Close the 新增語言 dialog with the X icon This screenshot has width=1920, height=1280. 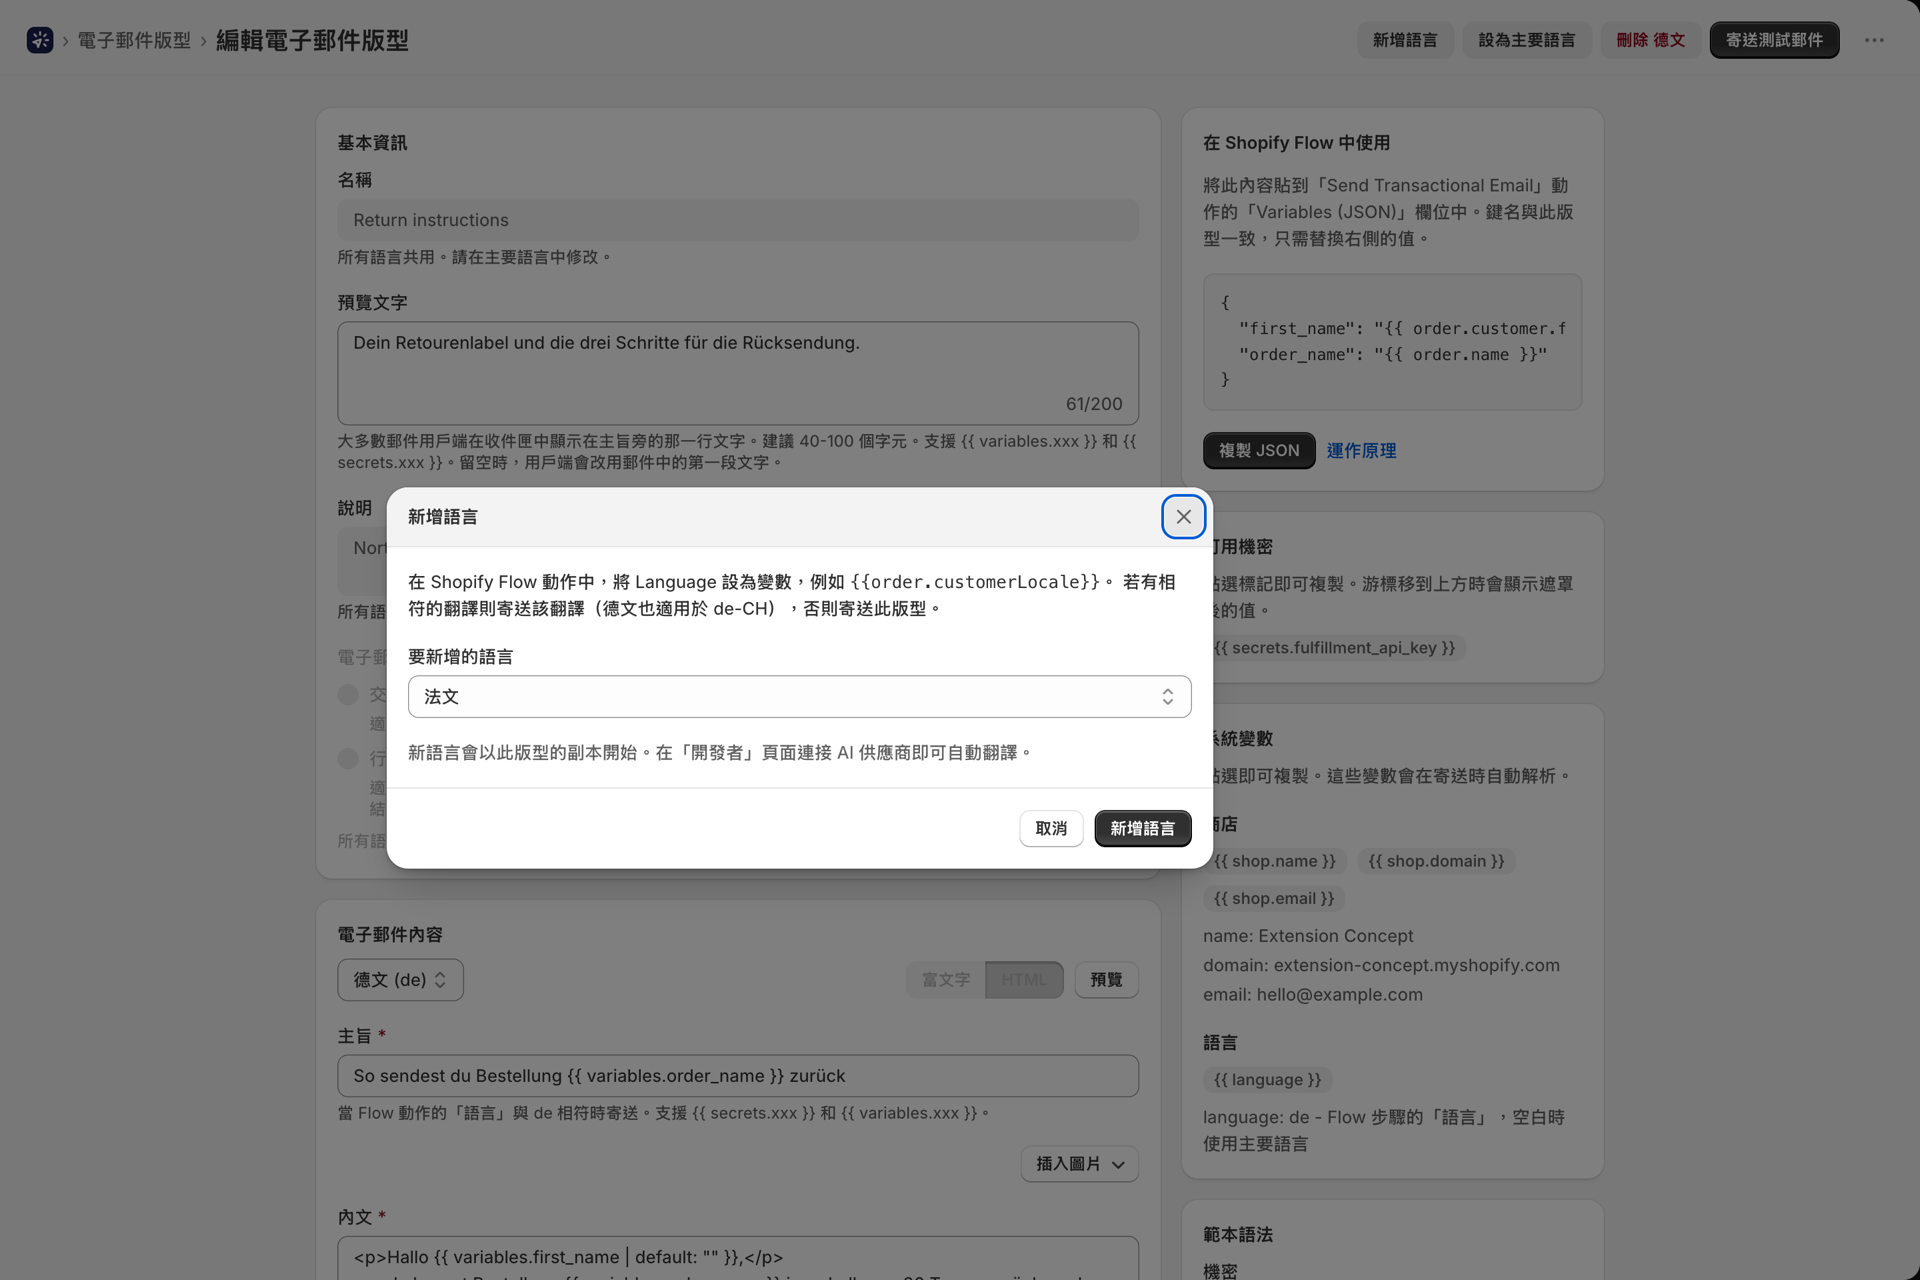1183,517
